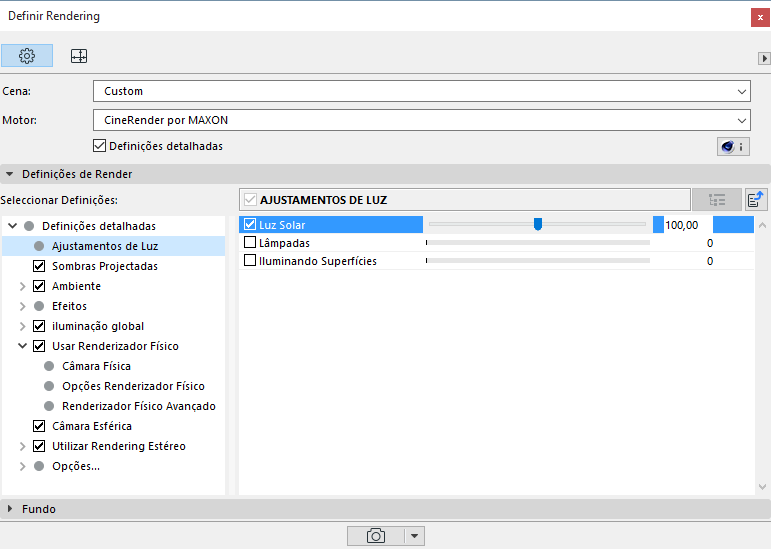
Task: Toggle iluminação global checkbox
Action: [39, 326]
